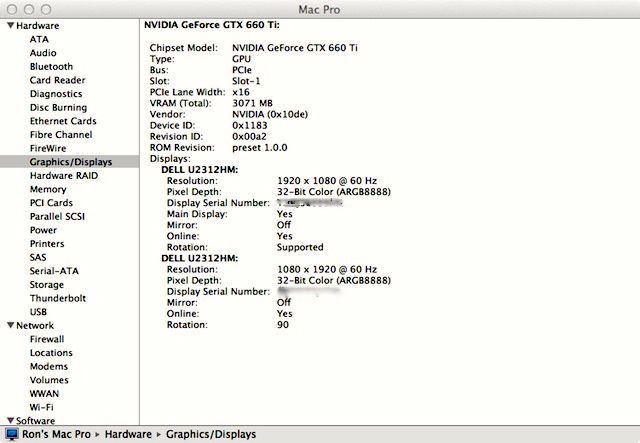
Task: Select the highlighted Graphics/Displays sidebar entry
Action: [69, 162]
